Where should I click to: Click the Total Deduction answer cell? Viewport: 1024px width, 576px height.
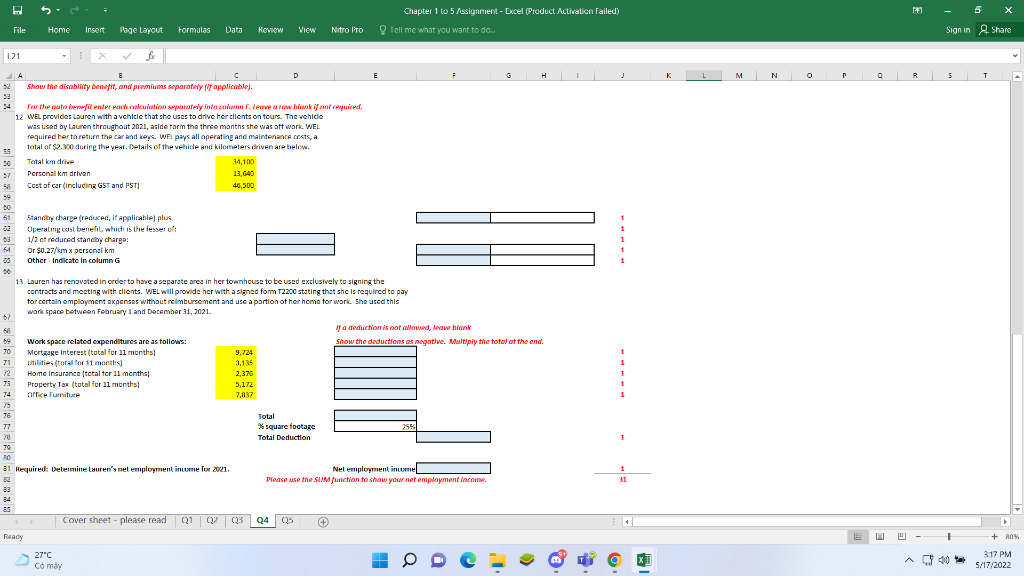(x=453, y=437)
